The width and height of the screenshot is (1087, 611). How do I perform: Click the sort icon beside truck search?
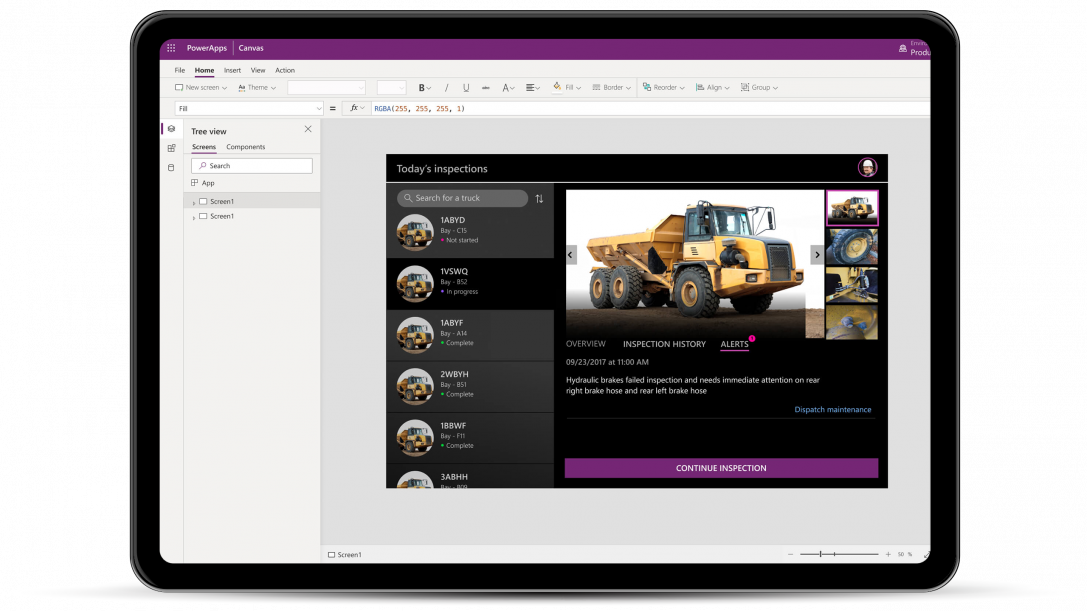point(539,198)
